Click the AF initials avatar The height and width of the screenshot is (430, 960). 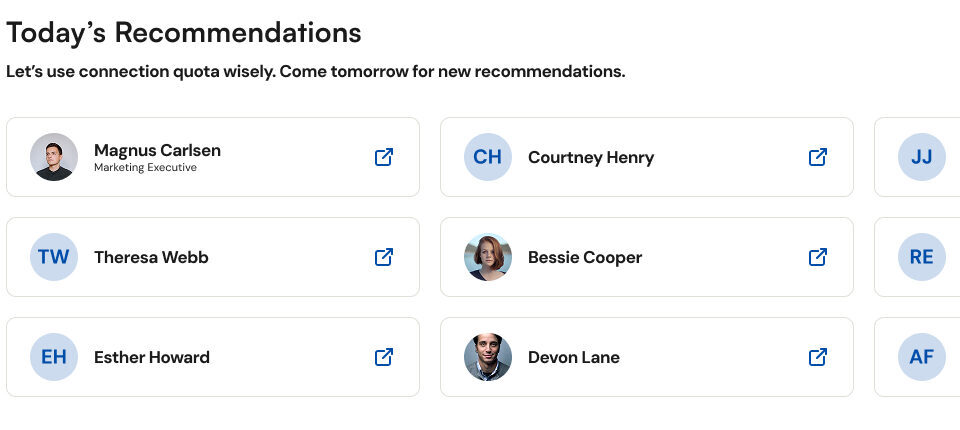pyautogui.click(x=921, y=357)
